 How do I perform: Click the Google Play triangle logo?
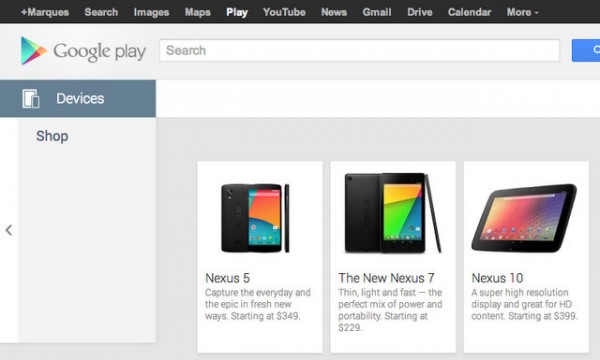point(33,51)
